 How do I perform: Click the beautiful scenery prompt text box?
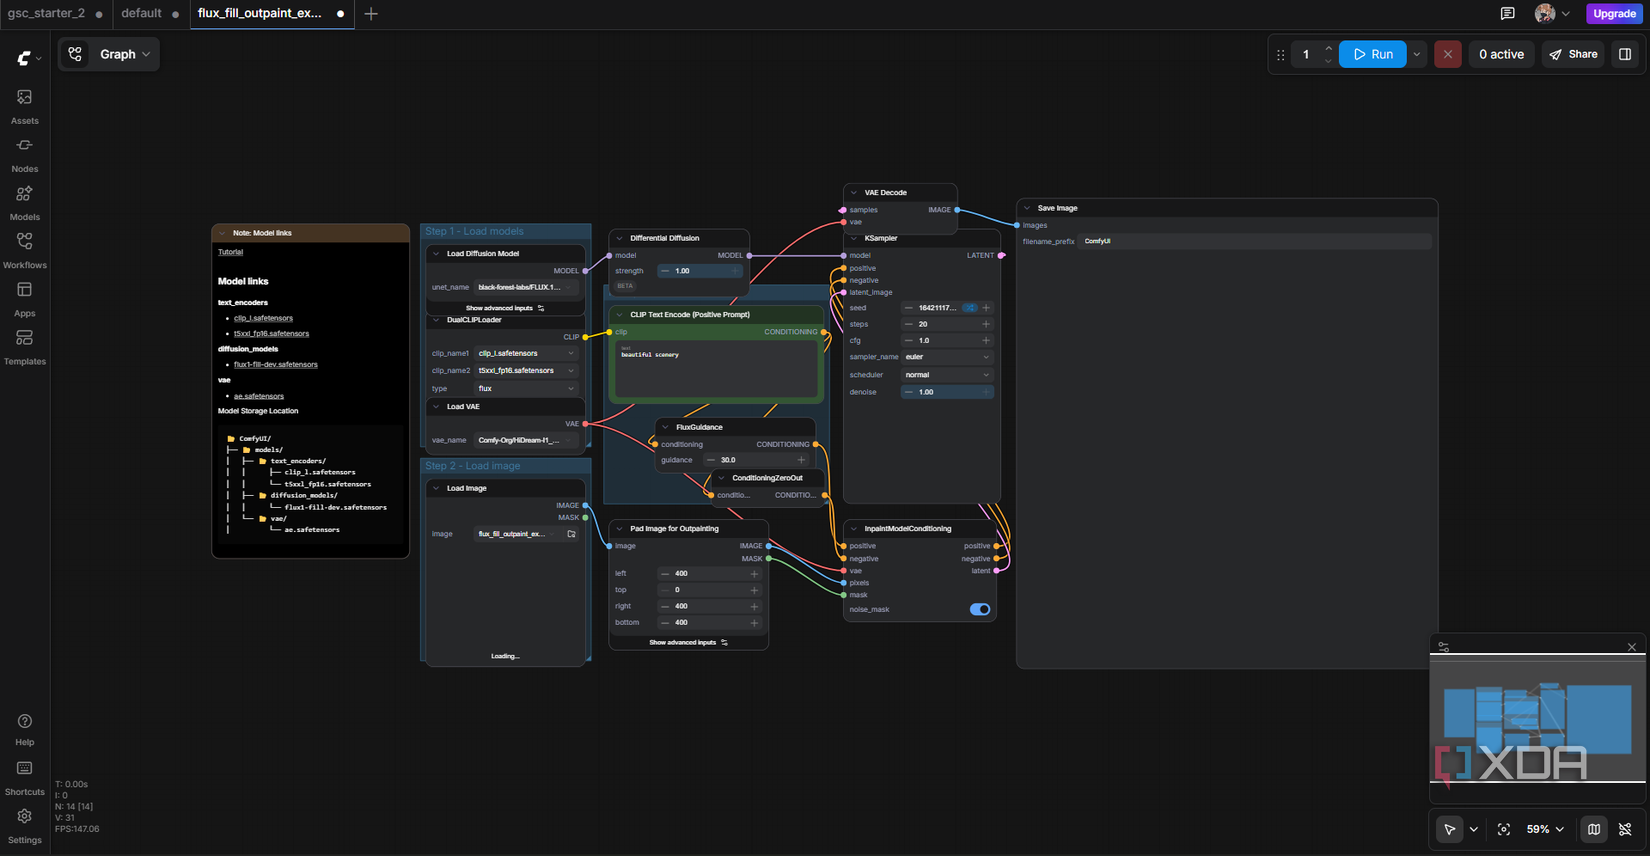tap(716, 369)
